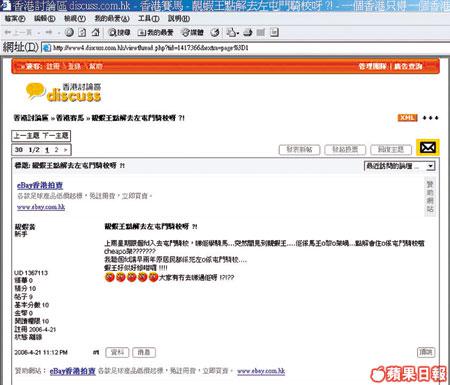The image size is (450, 385).
Task: Click the management team link in the orange bar
Action: click(x=372, y=66)
